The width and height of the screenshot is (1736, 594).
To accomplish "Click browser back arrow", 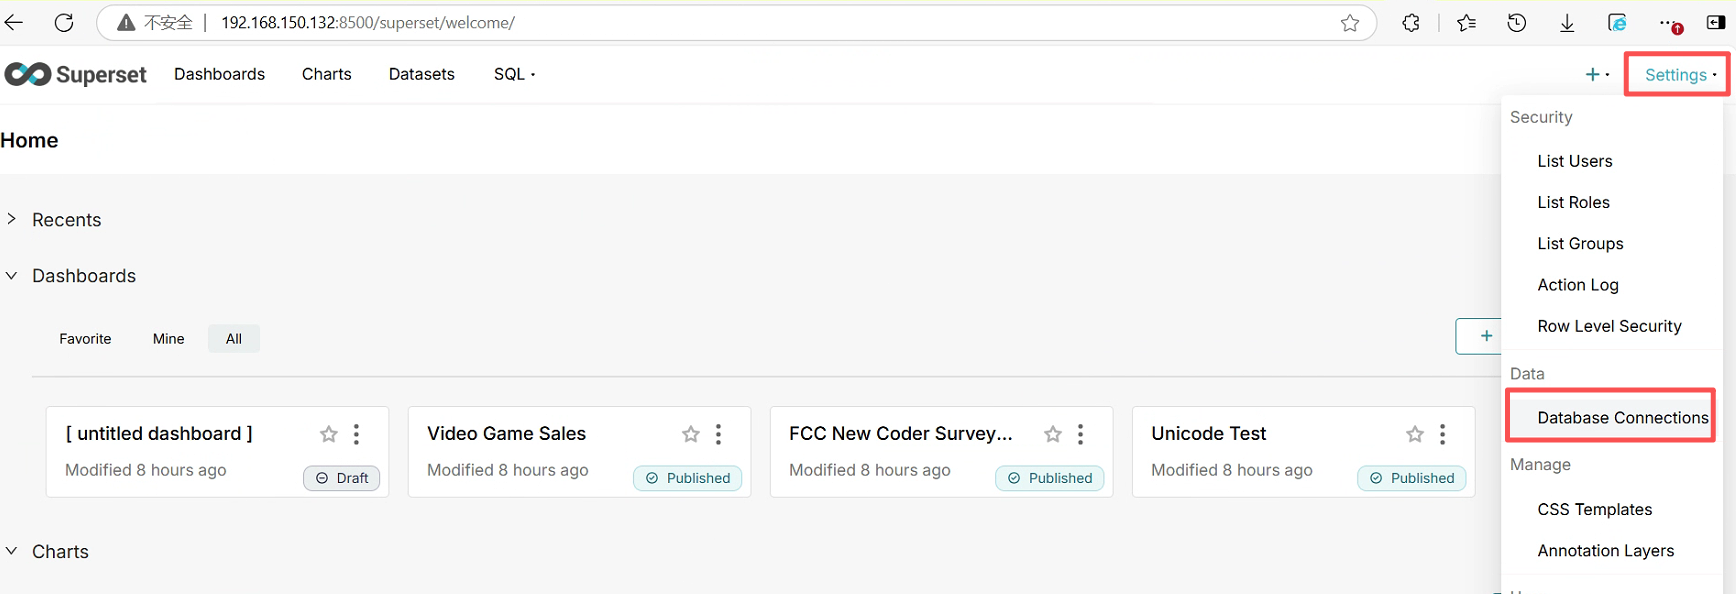I will tap(14, 22).
